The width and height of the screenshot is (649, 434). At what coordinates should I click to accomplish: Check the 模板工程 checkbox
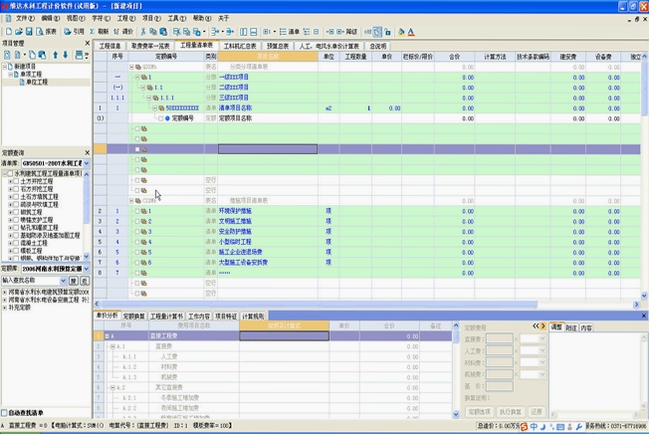point(16,251)
